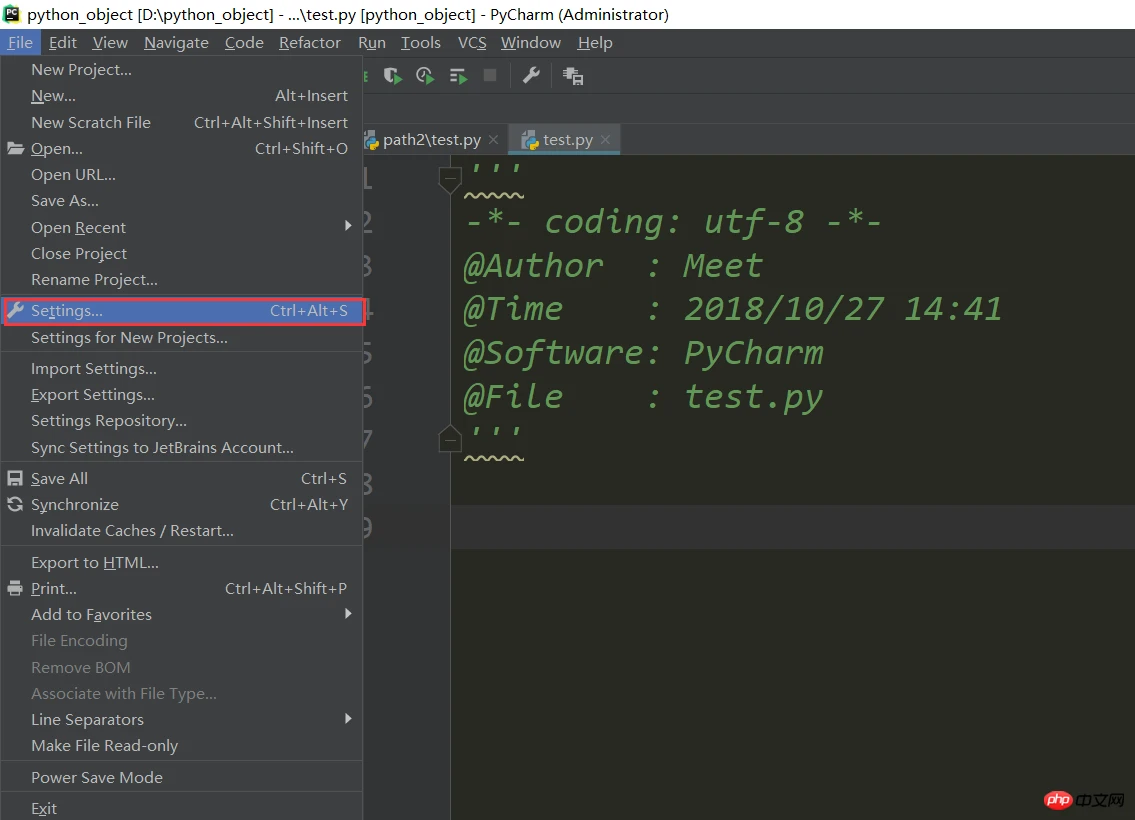1135x820 pixels.
Task: Expand the Add to Favorites submenu arrow
Action: point(348,614)
